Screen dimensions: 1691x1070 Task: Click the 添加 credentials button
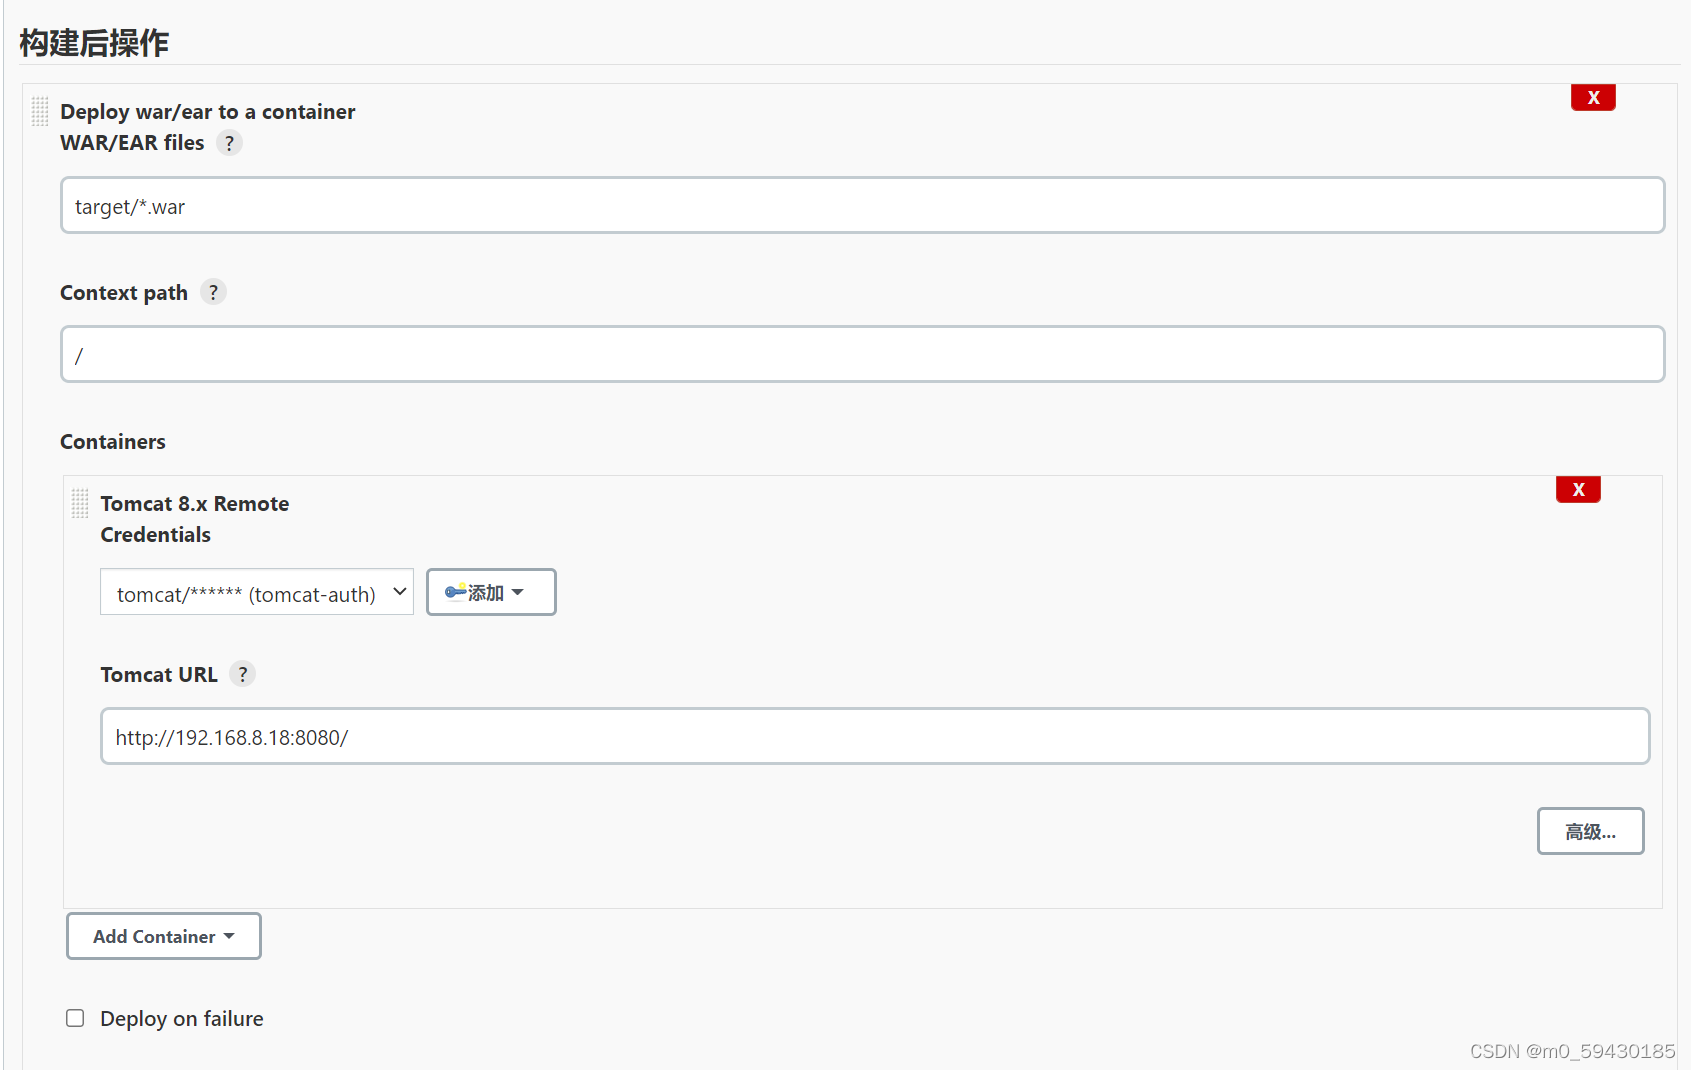tap(491, 592)
